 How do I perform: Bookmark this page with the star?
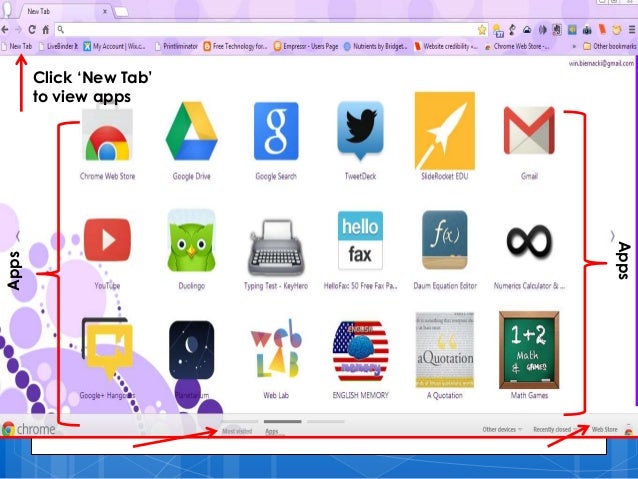pyautogui.click(x=482, y=30)
